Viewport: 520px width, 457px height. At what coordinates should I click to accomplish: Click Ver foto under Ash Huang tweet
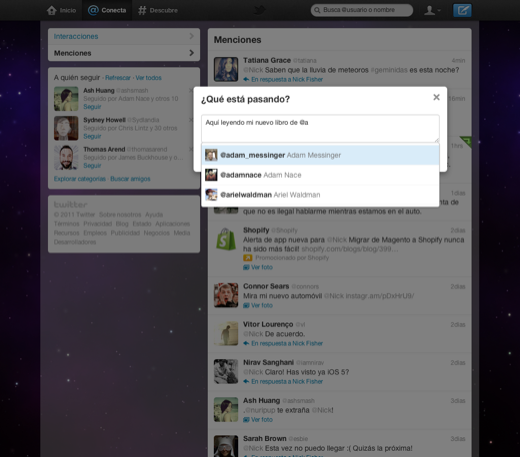262,419
